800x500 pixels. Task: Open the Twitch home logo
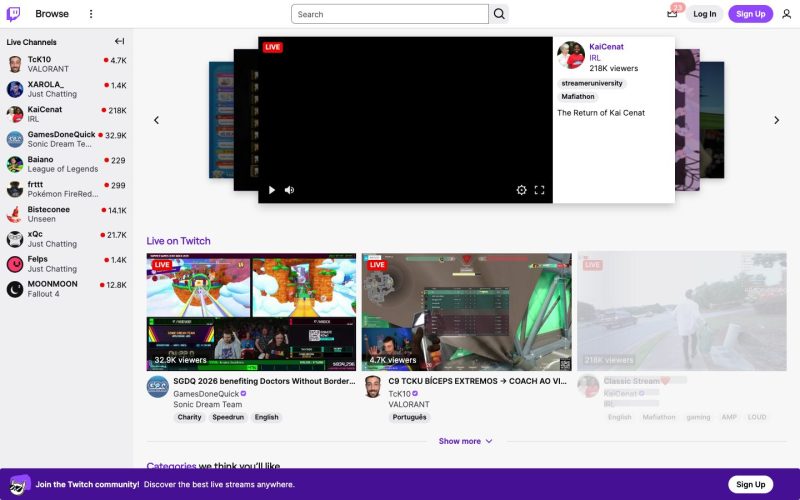pos(13,14)
